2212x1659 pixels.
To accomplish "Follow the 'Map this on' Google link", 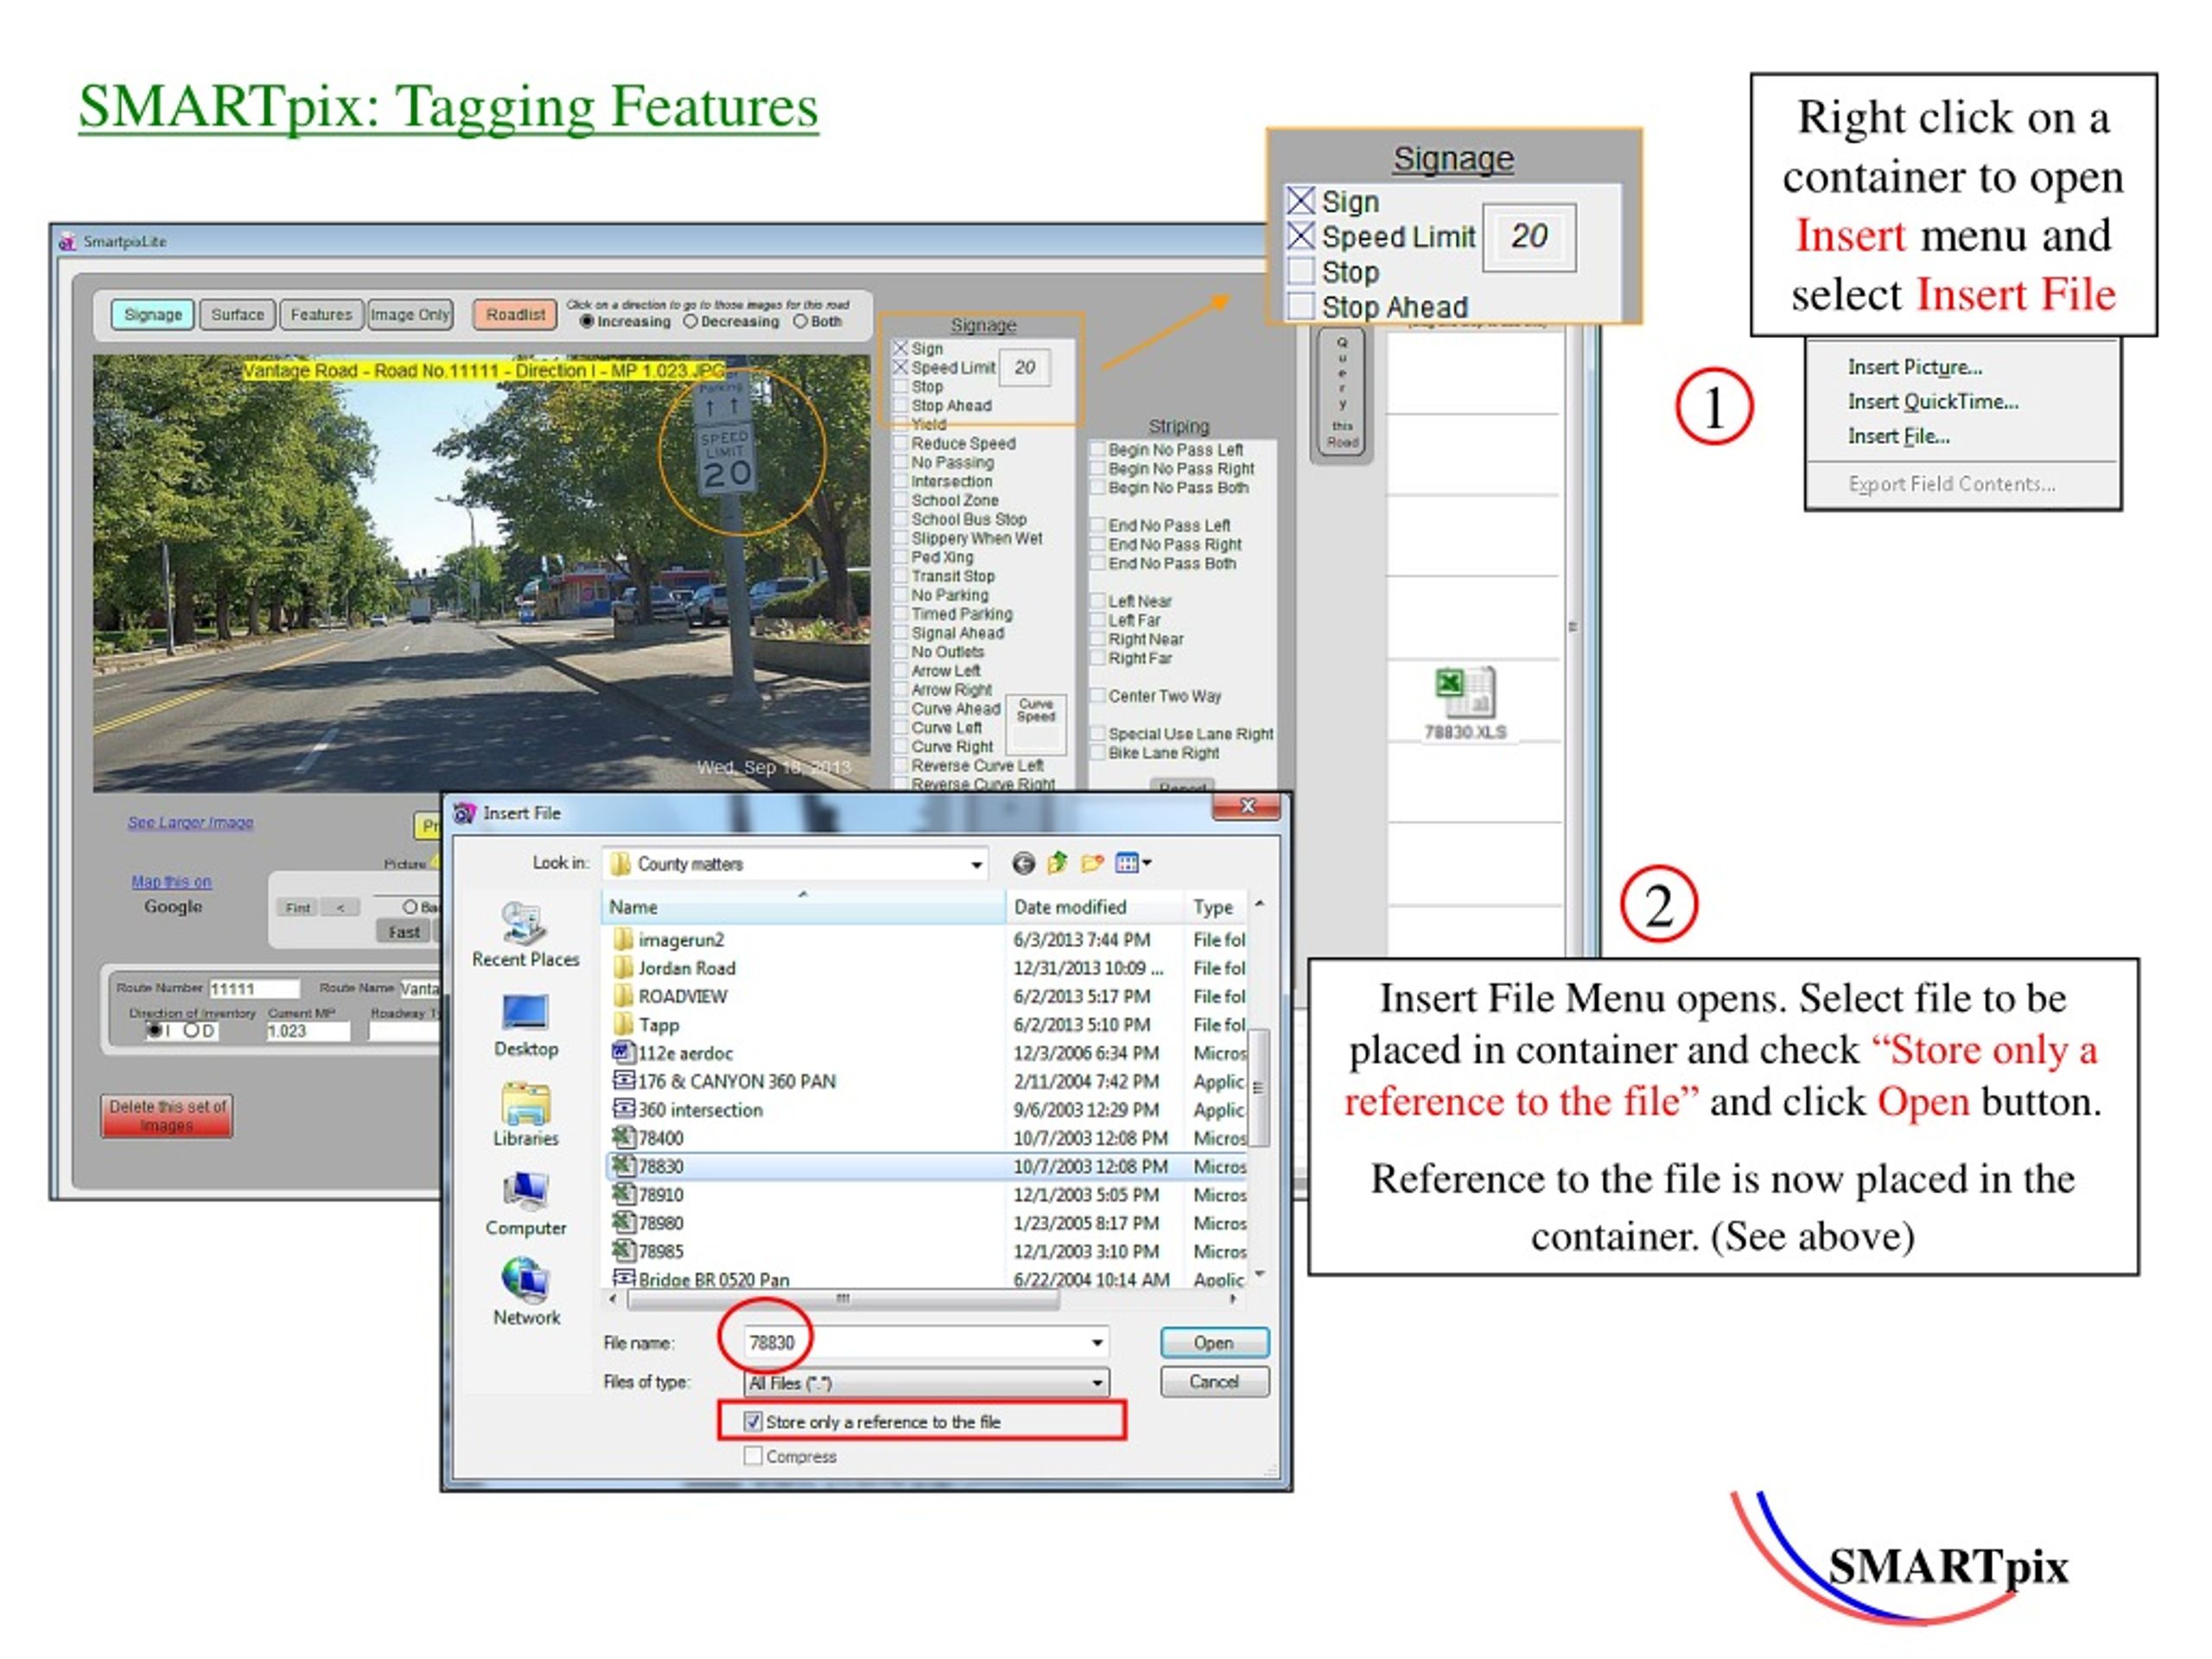I will point(171,882).
